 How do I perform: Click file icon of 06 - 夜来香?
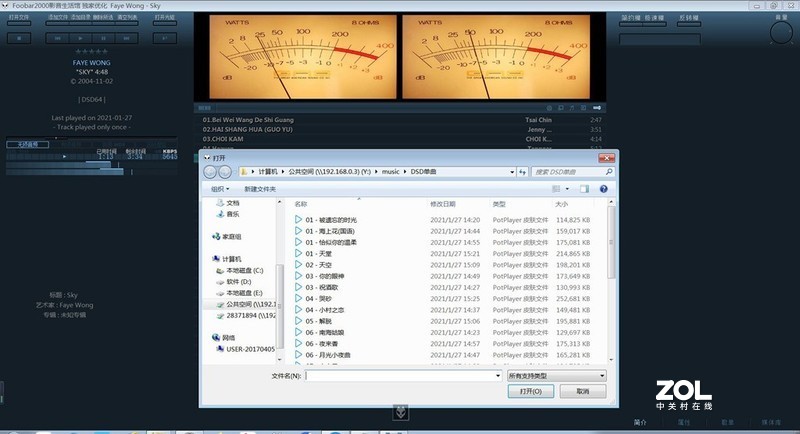click(298, 344)
